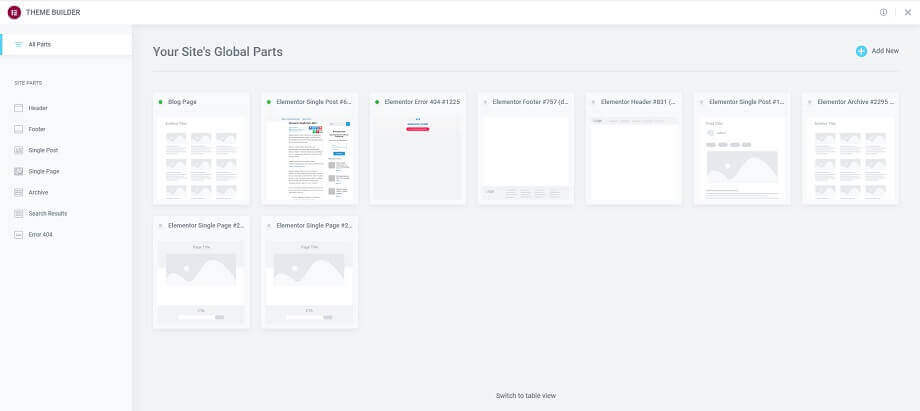
Task: Select the Error 404 site part icon
Action: (x=18, y=235)
